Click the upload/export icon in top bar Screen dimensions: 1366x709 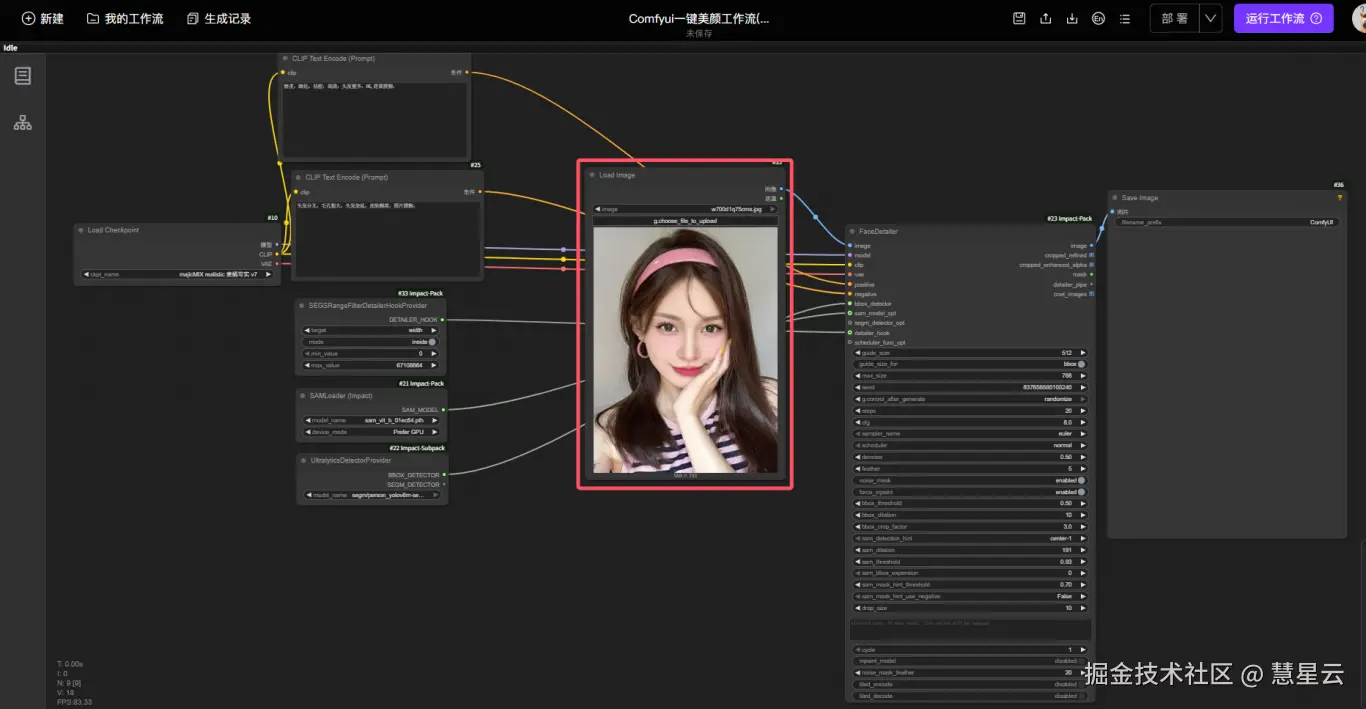click(1046, 18)
